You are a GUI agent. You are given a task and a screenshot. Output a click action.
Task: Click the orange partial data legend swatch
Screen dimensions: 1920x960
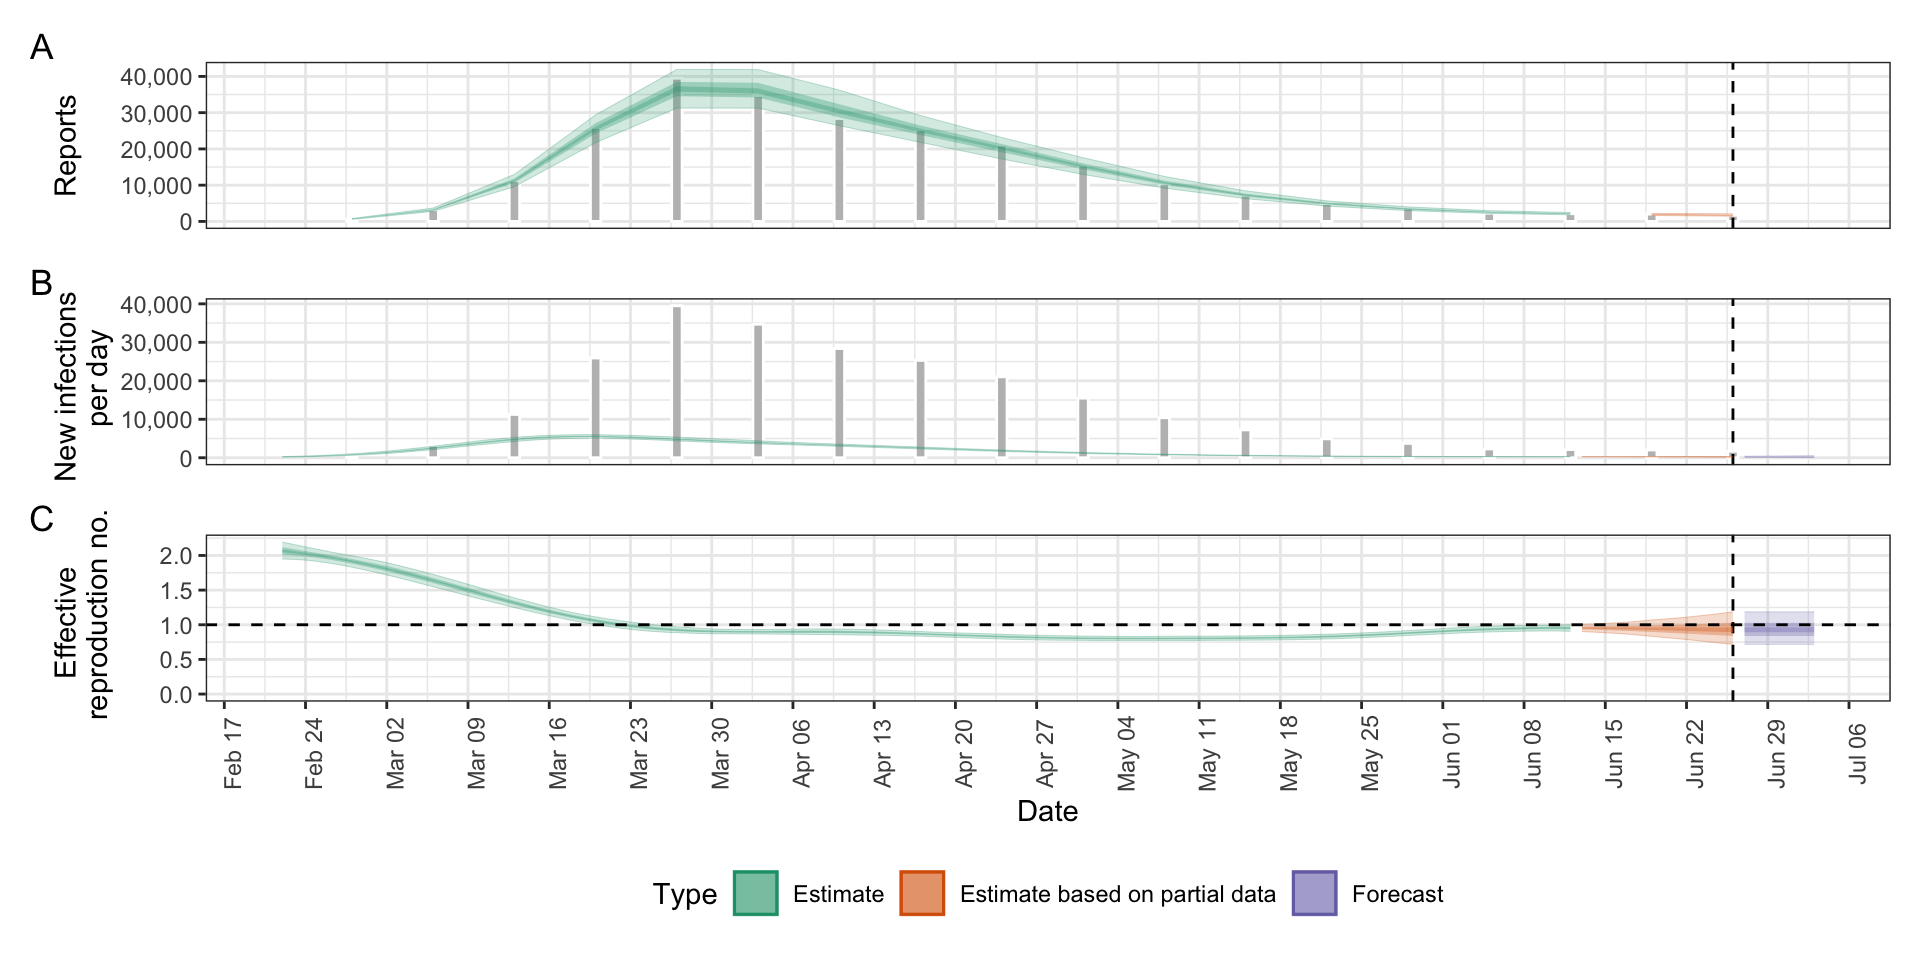pos(922,893)
